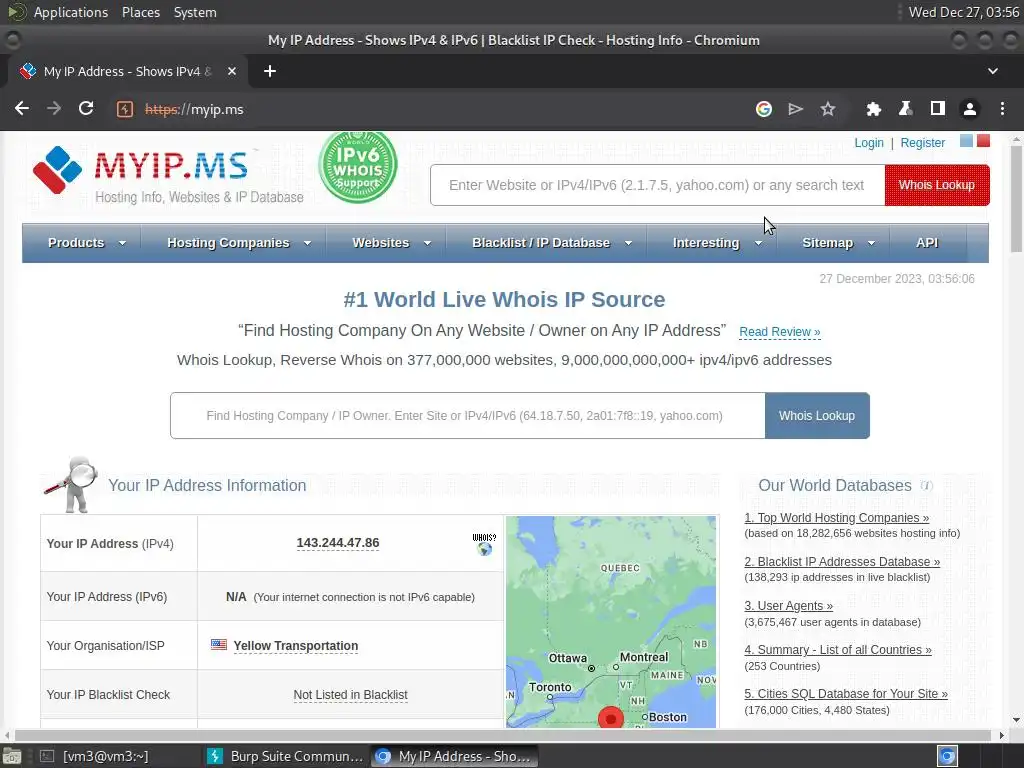Viewport: 1024px width, 768px height.
Task: Click the IPv6 Whois Support green badge
Action: click(x=357, y=167)
